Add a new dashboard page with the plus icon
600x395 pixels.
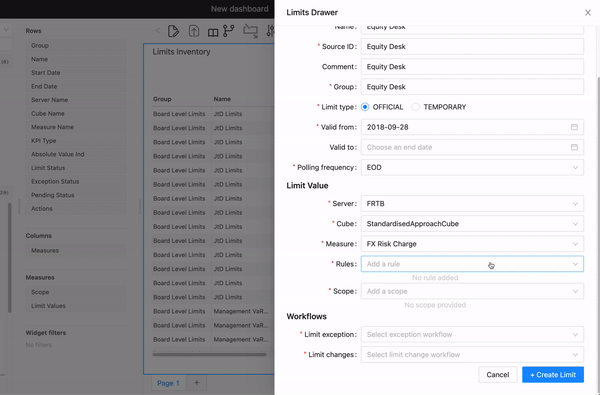pos(196,383)
